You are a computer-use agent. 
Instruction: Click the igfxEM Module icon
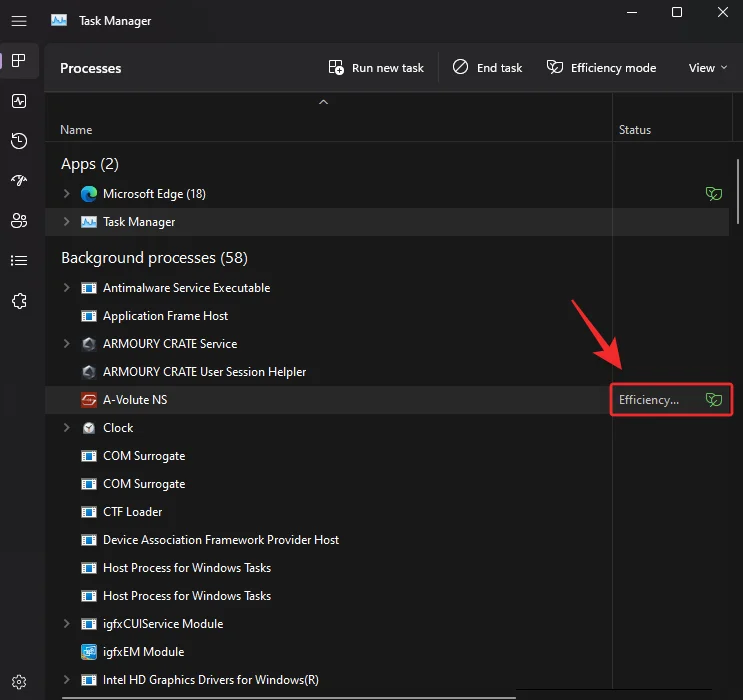[x=89, y=652]
